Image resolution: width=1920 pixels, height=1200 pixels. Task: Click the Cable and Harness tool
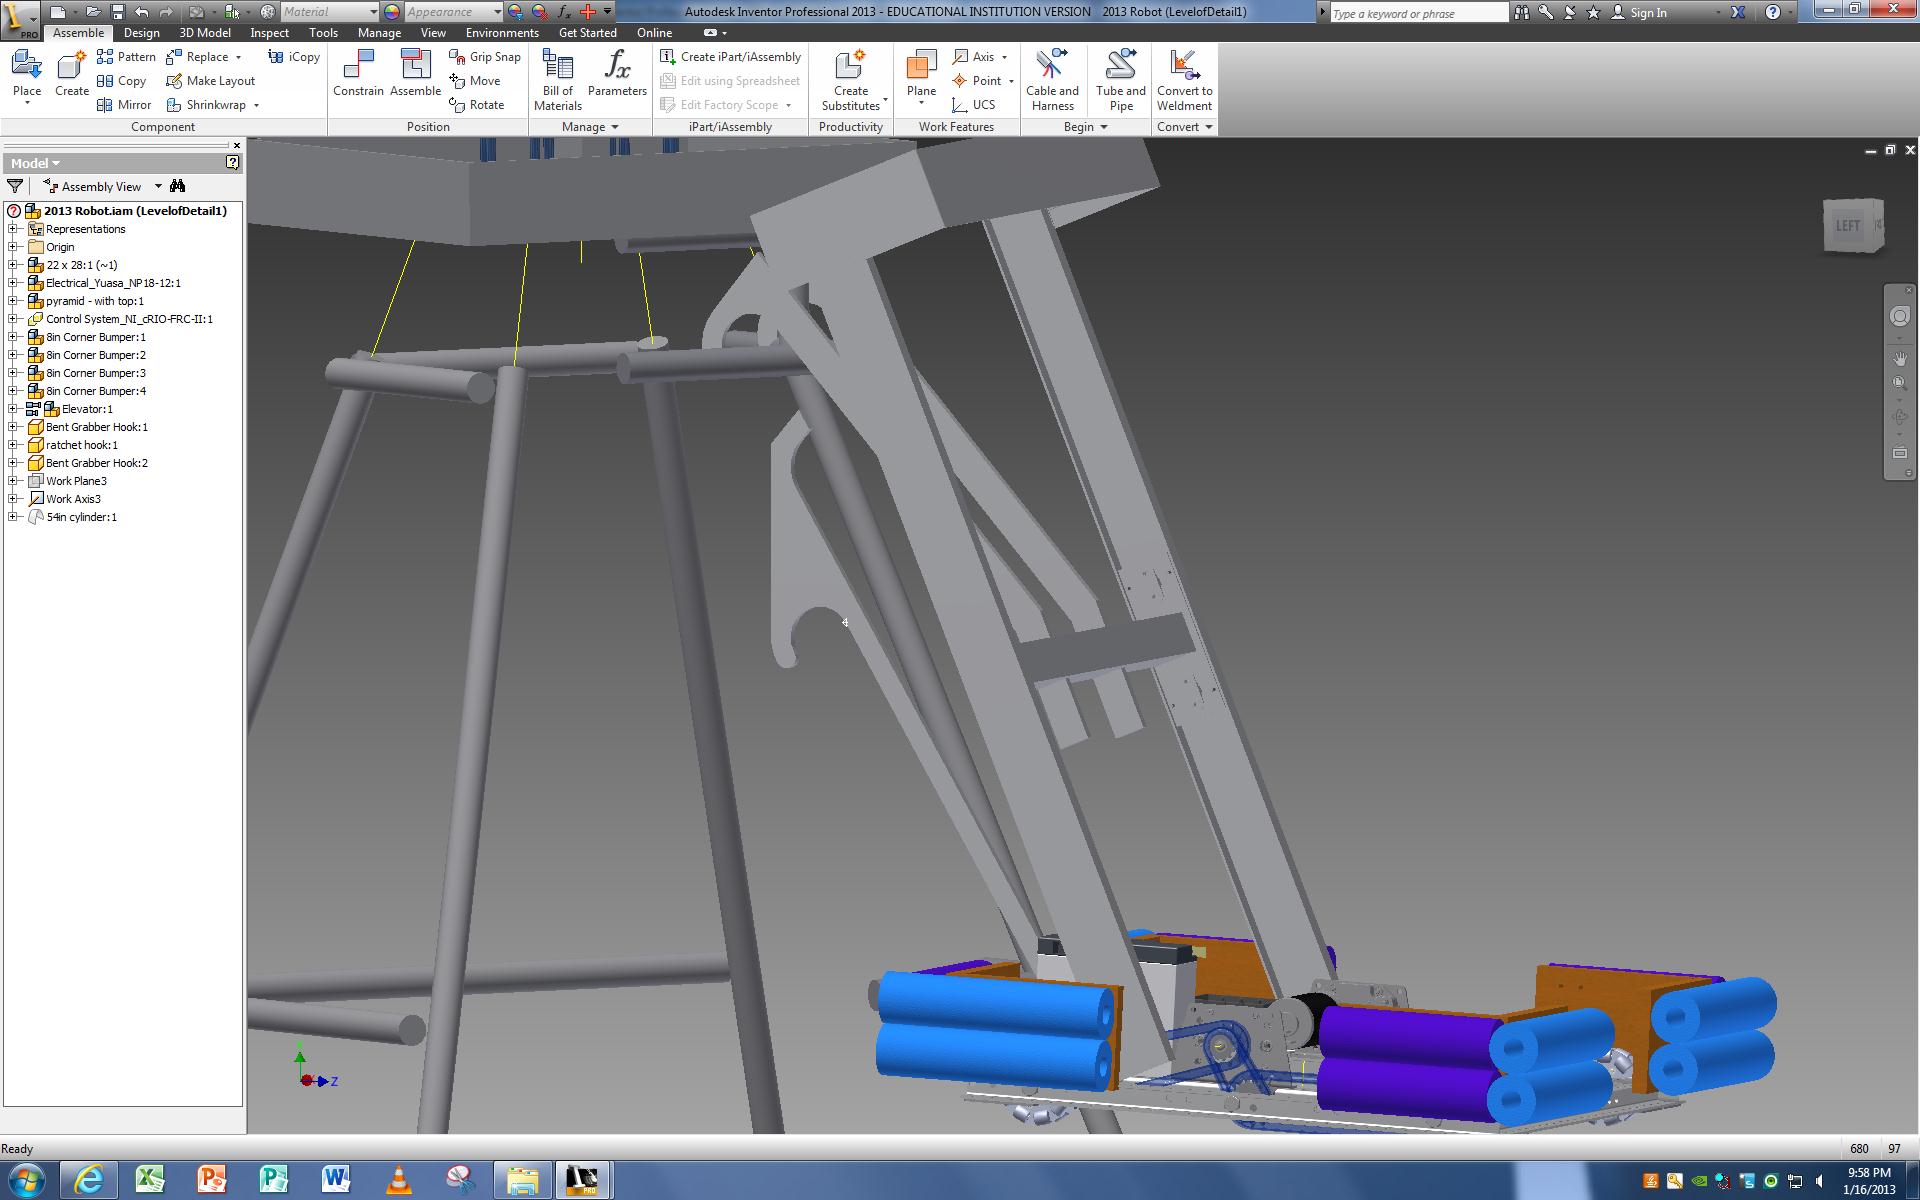[x=1052, y=80]
